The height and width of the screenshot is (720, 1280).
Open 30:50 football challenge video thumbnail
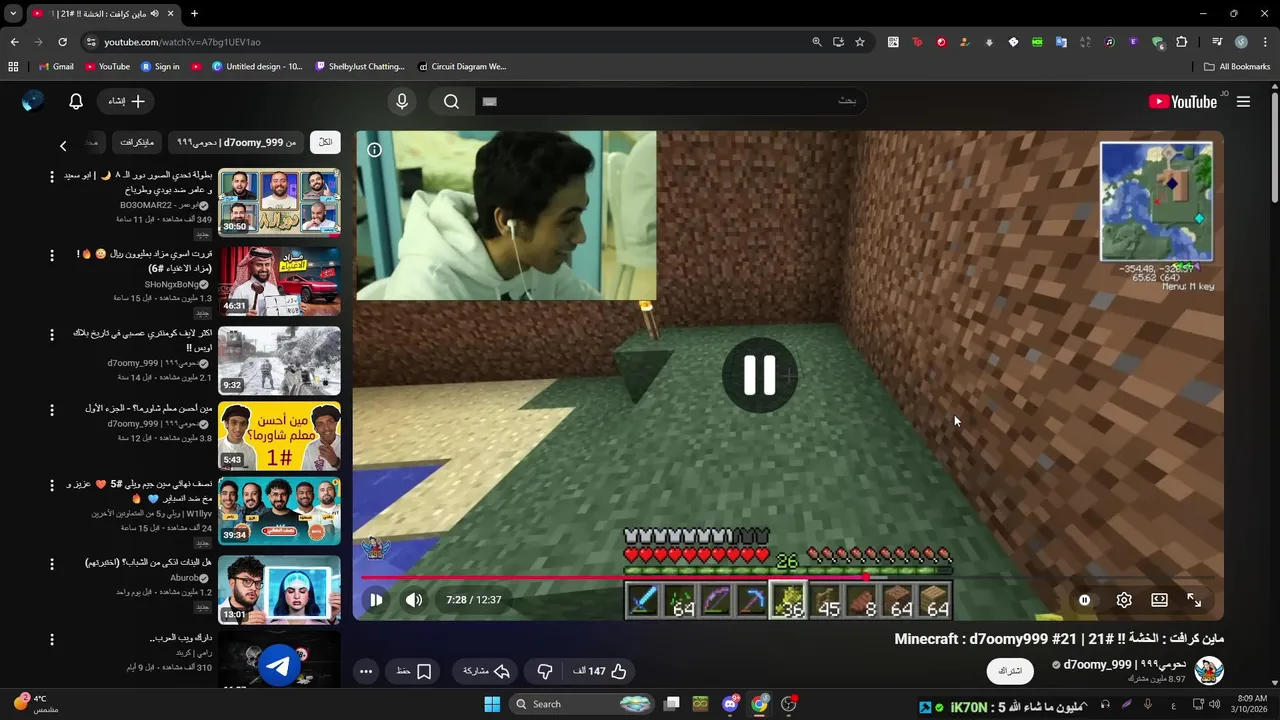pyautogui.click(x=279, y=202)
